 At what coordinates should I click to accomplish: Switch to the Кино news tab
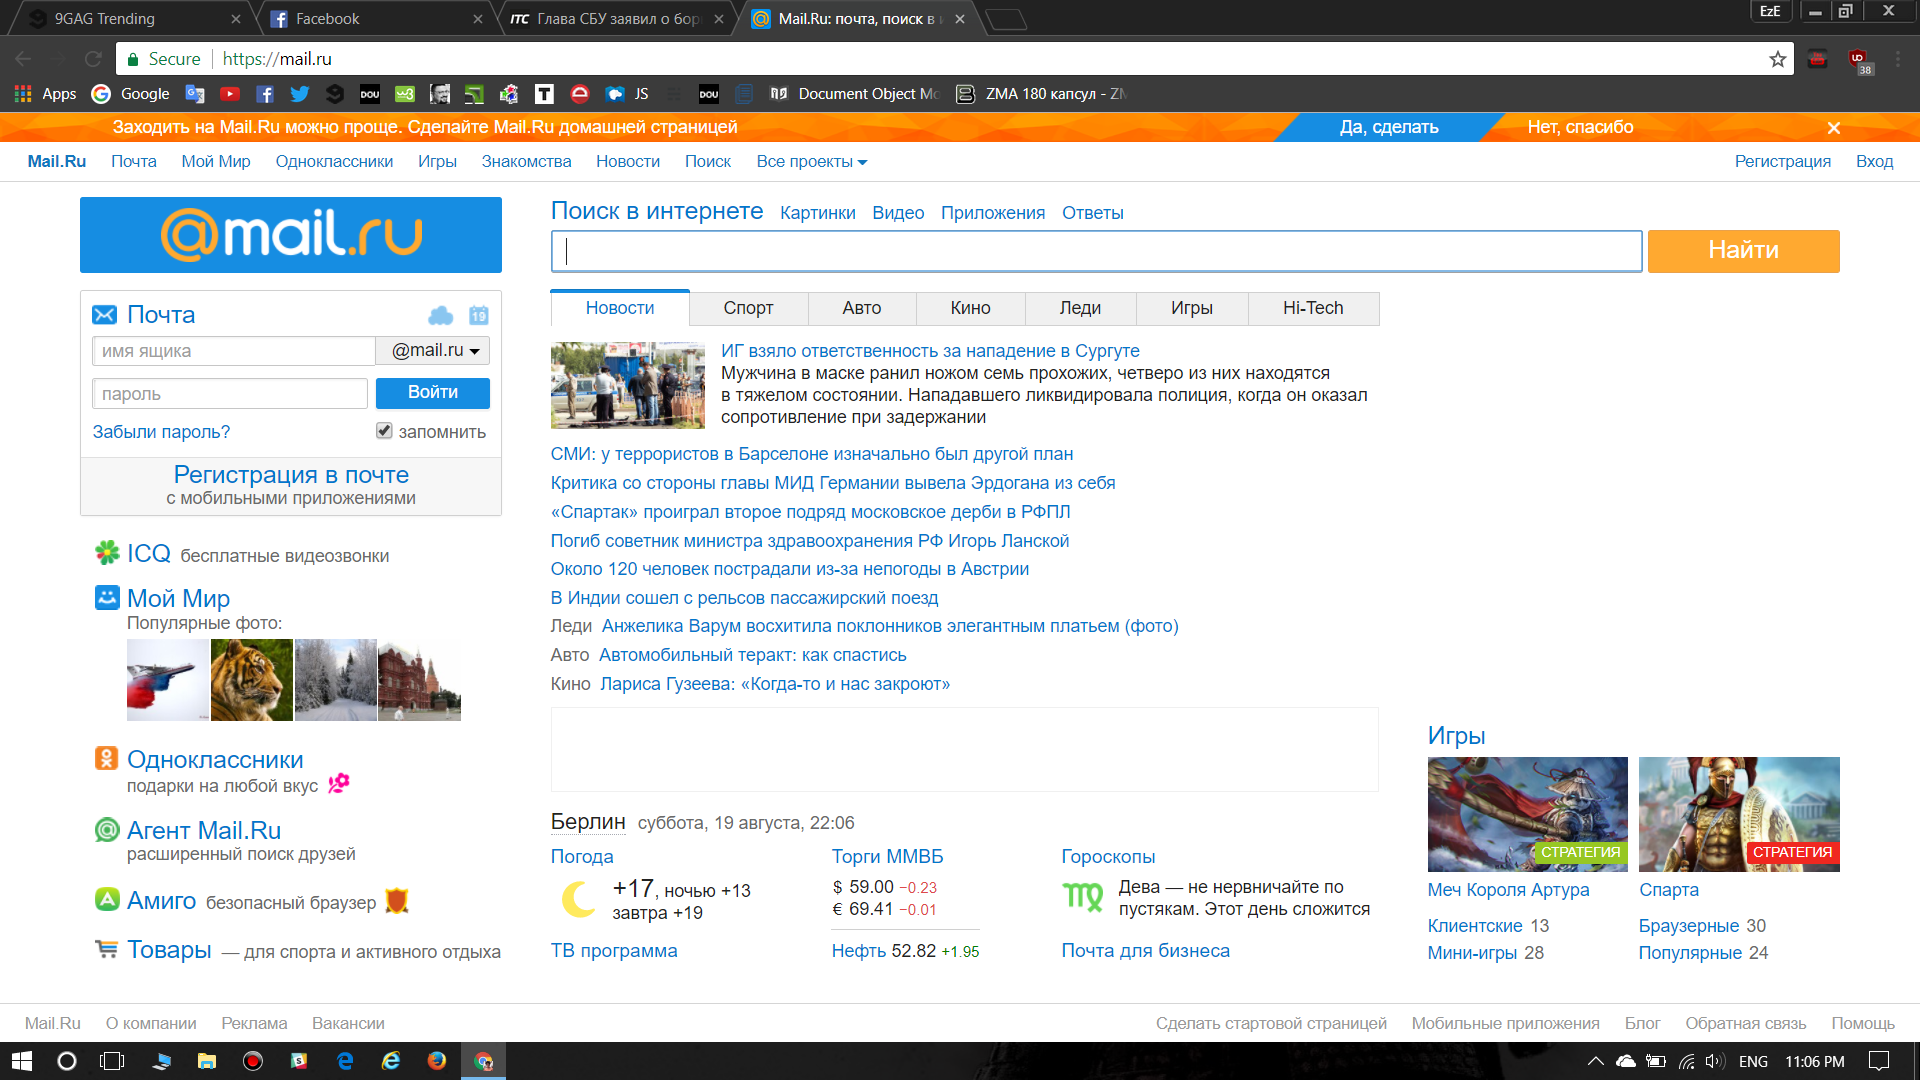click(970, 308)
